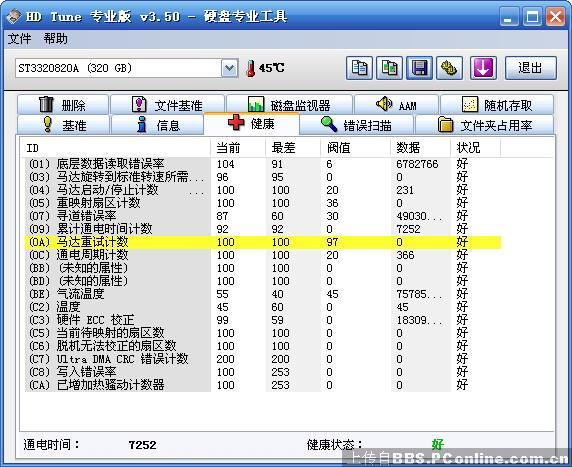This screenshot has width=572, height=467.
Task: Select the (BD) 未知的属性 row
Action: click(263, 281)
